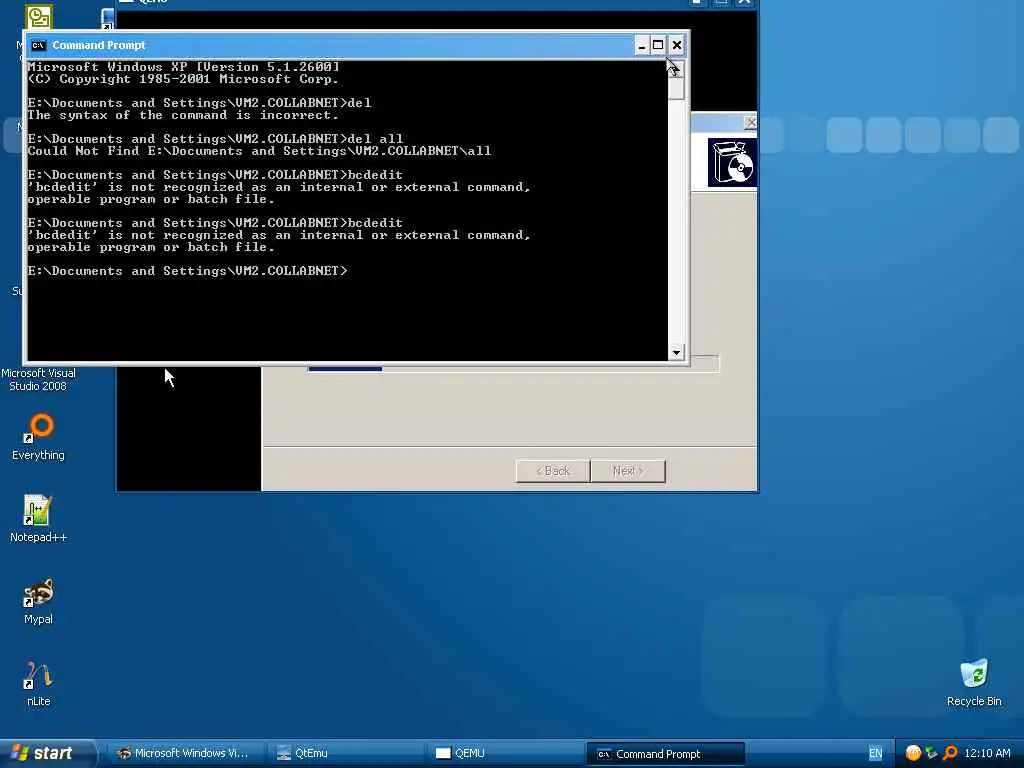Open Microsoft Visual Studio 2008 desktop shortcut
The height and width of the screenshot is (768, 1024).
(38, 379)
